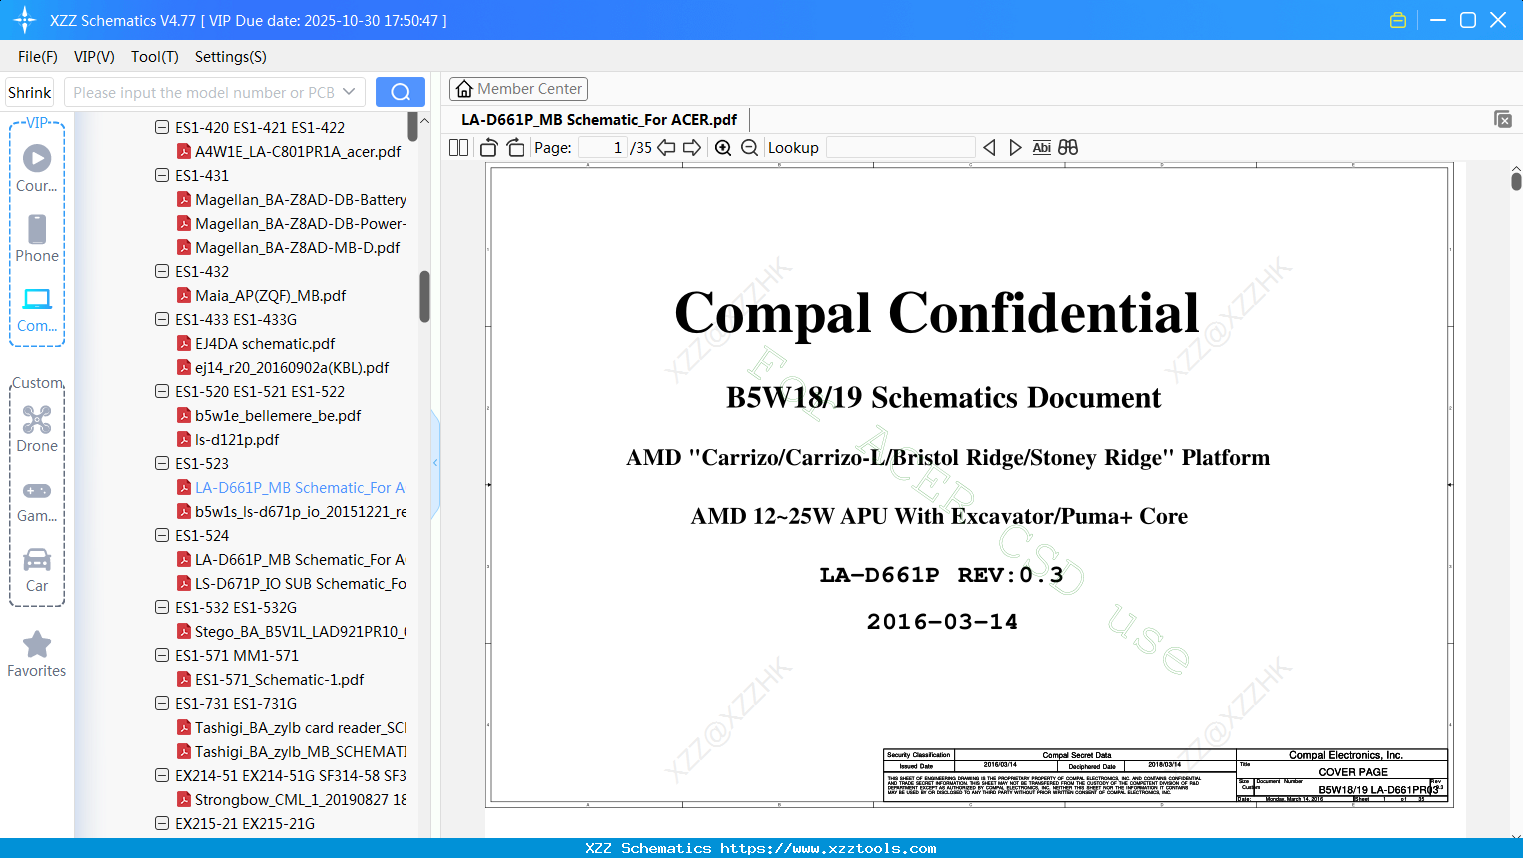The height and width of the screenshot is (858, 1523).
Task: Click the Abi text-match option icon
Action: click(1042, 148)
